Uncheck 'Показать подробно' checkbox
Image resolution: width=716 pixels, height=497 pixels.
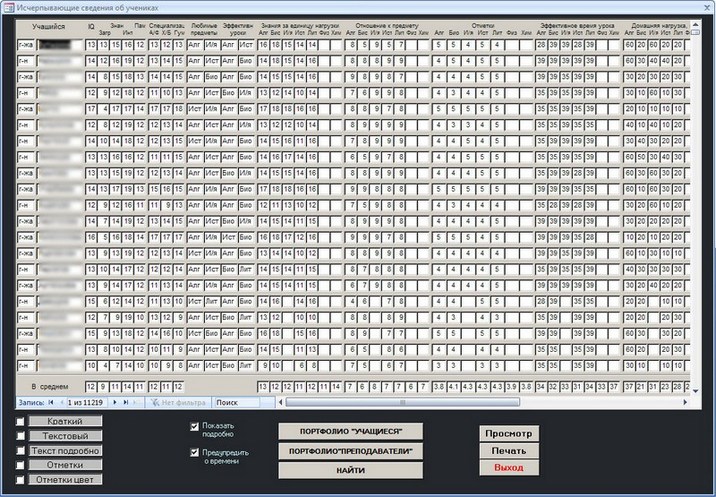click(195, 427)
